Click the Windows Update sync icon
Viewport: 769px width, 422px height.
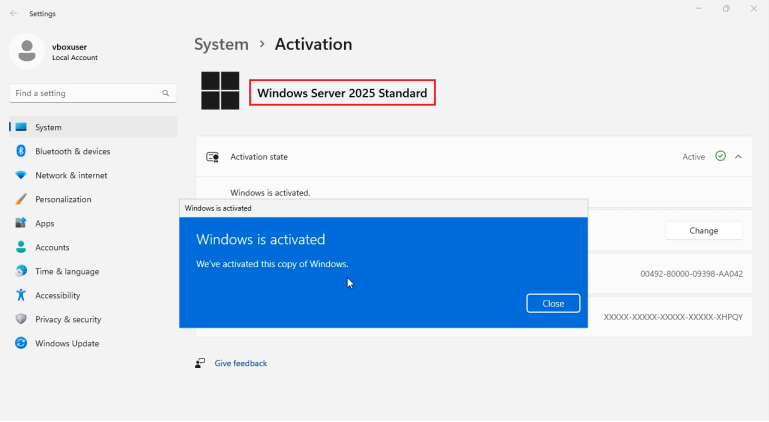[20, 343]
